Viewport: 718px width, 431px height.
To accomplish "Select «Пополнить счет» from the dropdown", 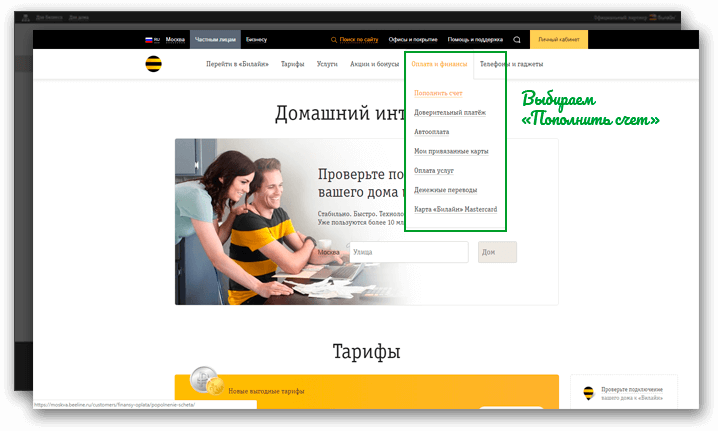I will 437,93.
